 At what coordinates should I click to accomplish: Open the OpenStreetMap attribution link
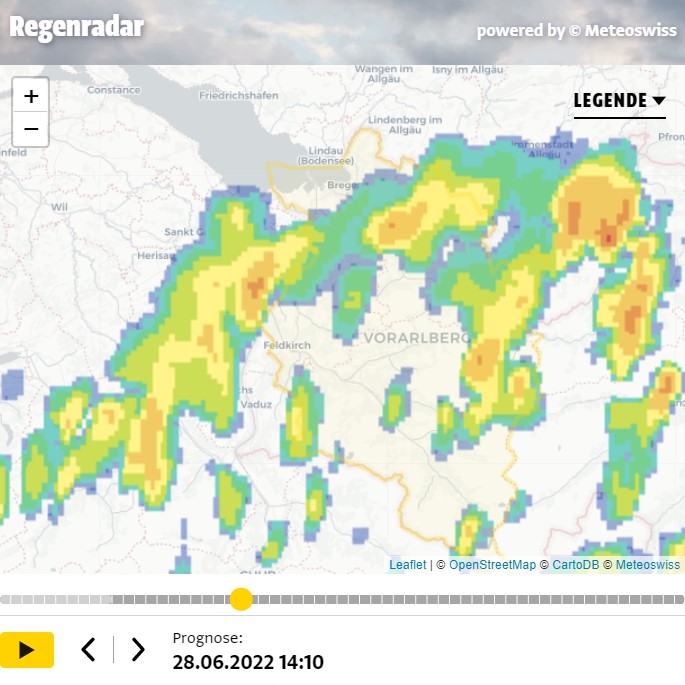[492, 565]
